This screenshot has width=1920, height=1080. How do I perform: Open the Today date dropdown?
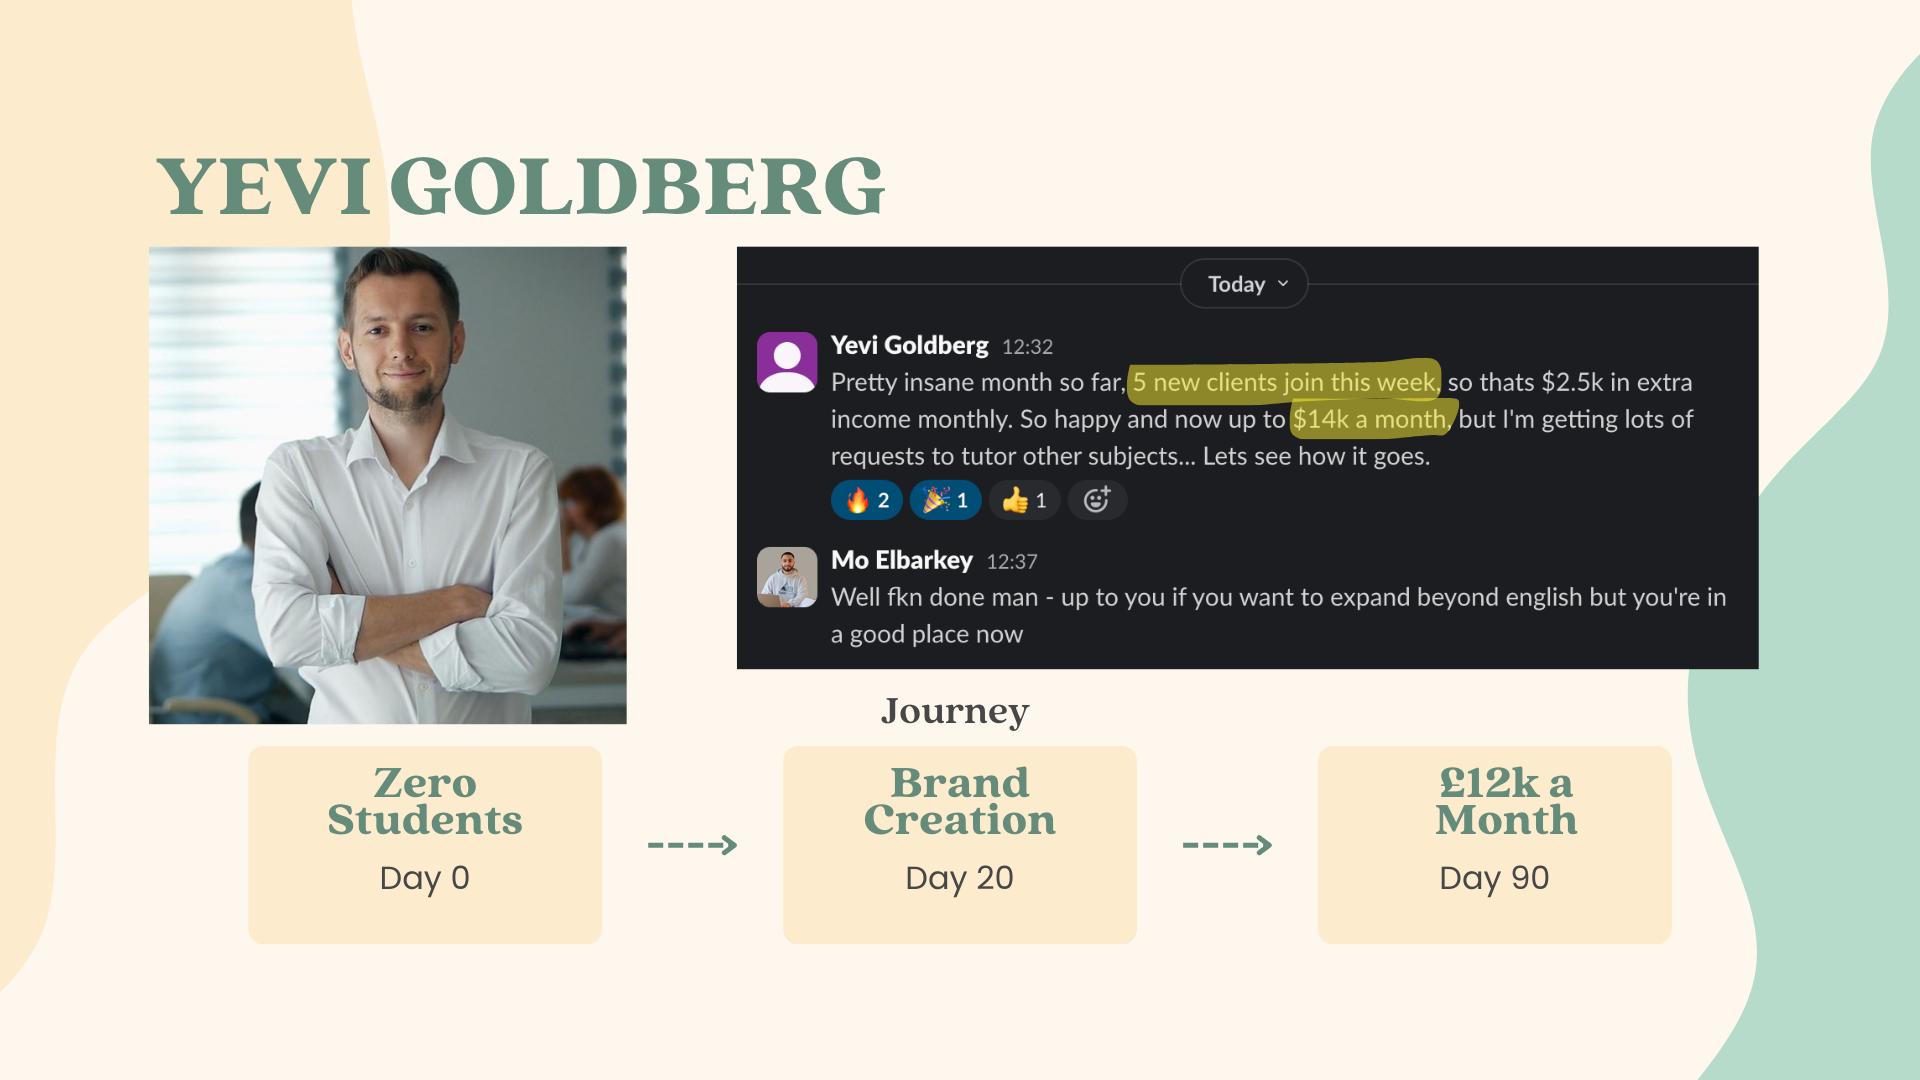(1243, 284)
